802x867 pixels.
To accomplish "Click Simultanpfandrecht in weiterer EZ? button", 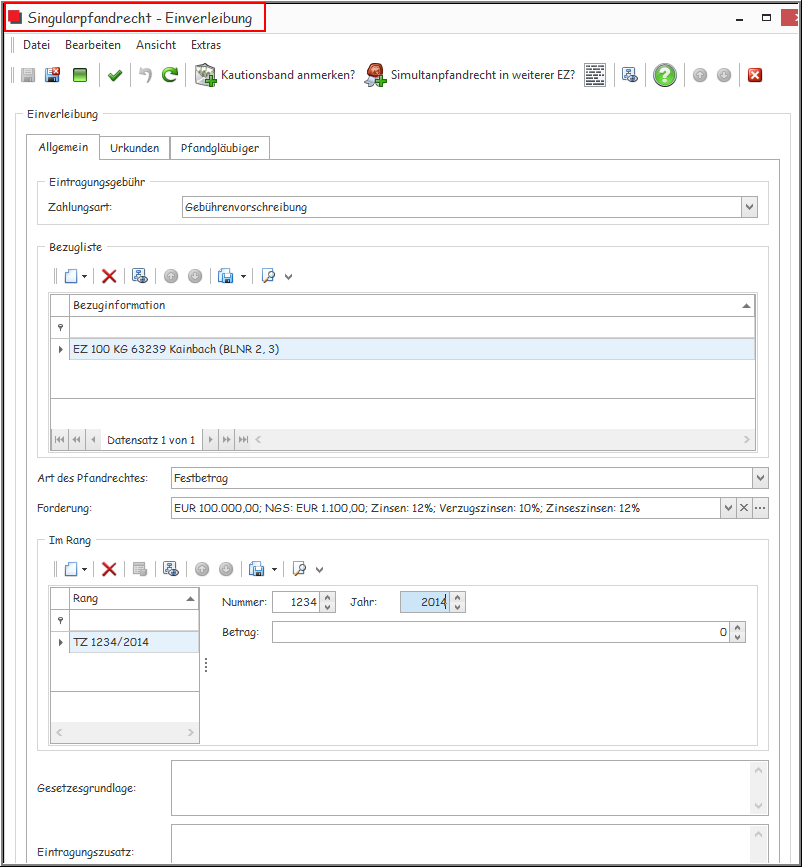I will pos(470,75).
